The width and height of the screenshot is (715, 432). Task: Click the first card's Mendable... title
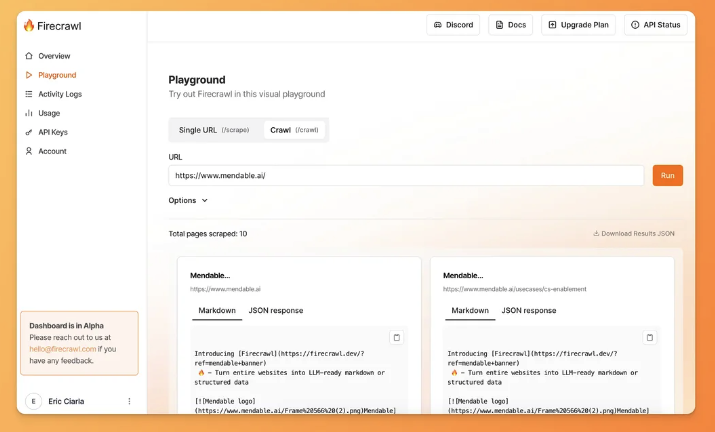210,276
